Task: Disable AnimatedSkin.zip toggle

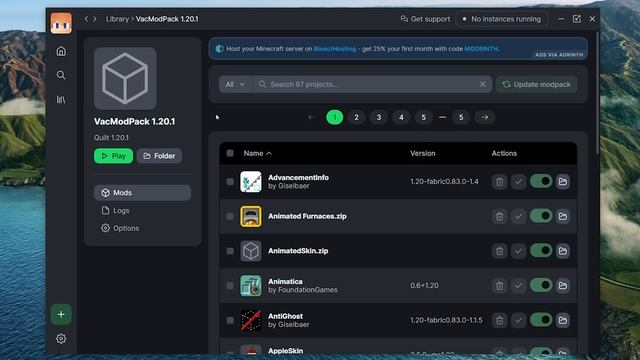Action: [x=541, y=251]
